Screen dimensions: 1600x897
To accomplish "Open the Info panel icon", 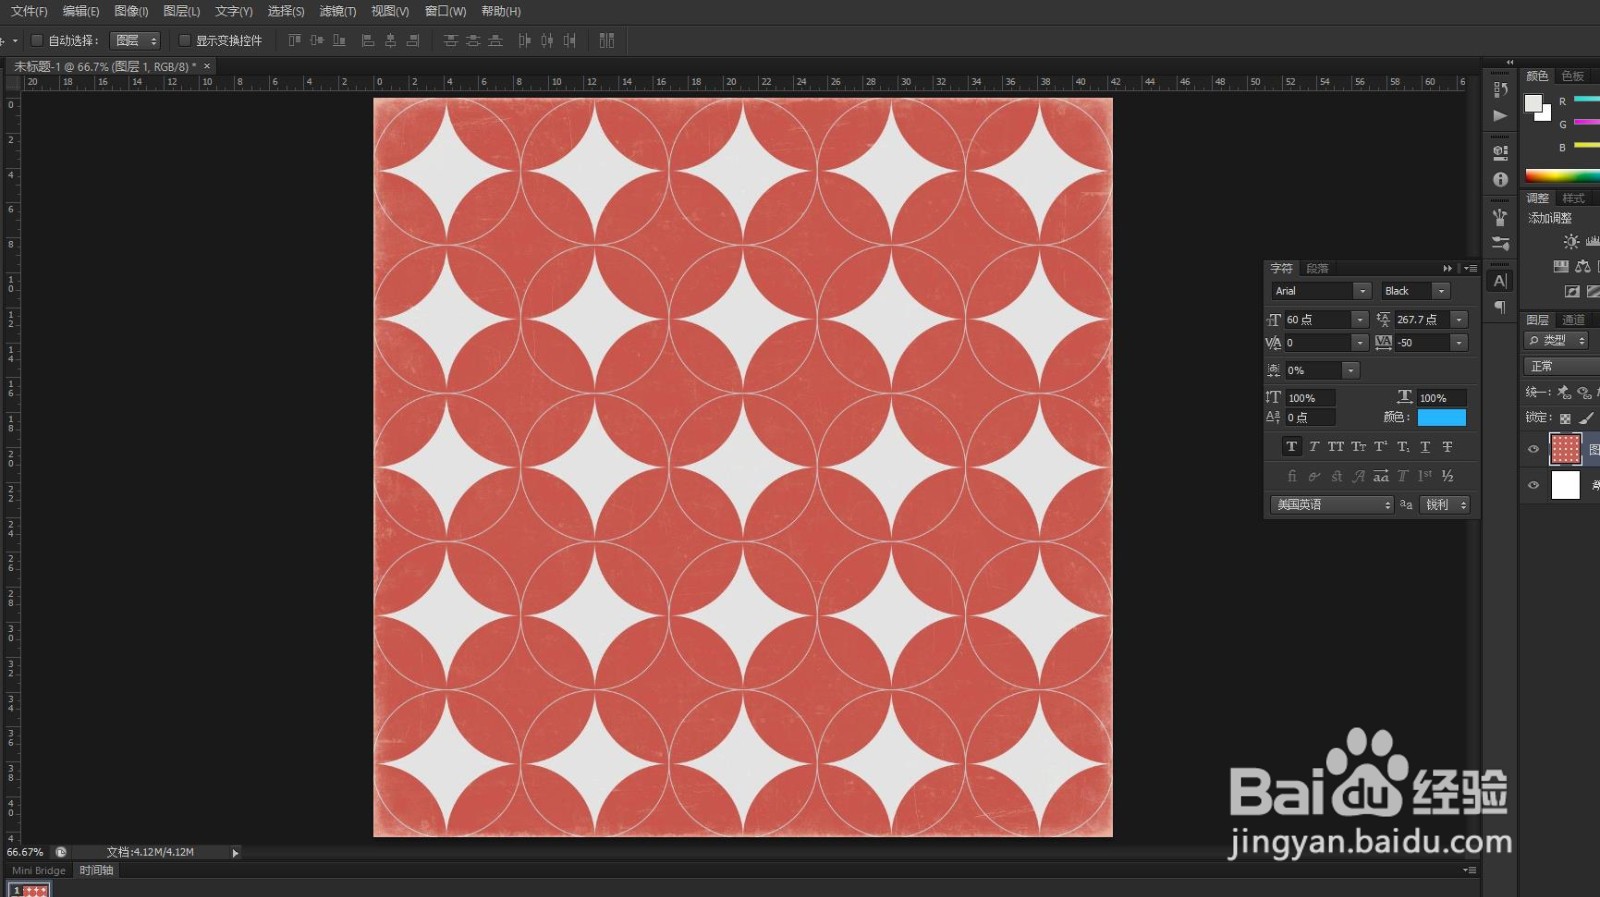I will click(1500, 180).
